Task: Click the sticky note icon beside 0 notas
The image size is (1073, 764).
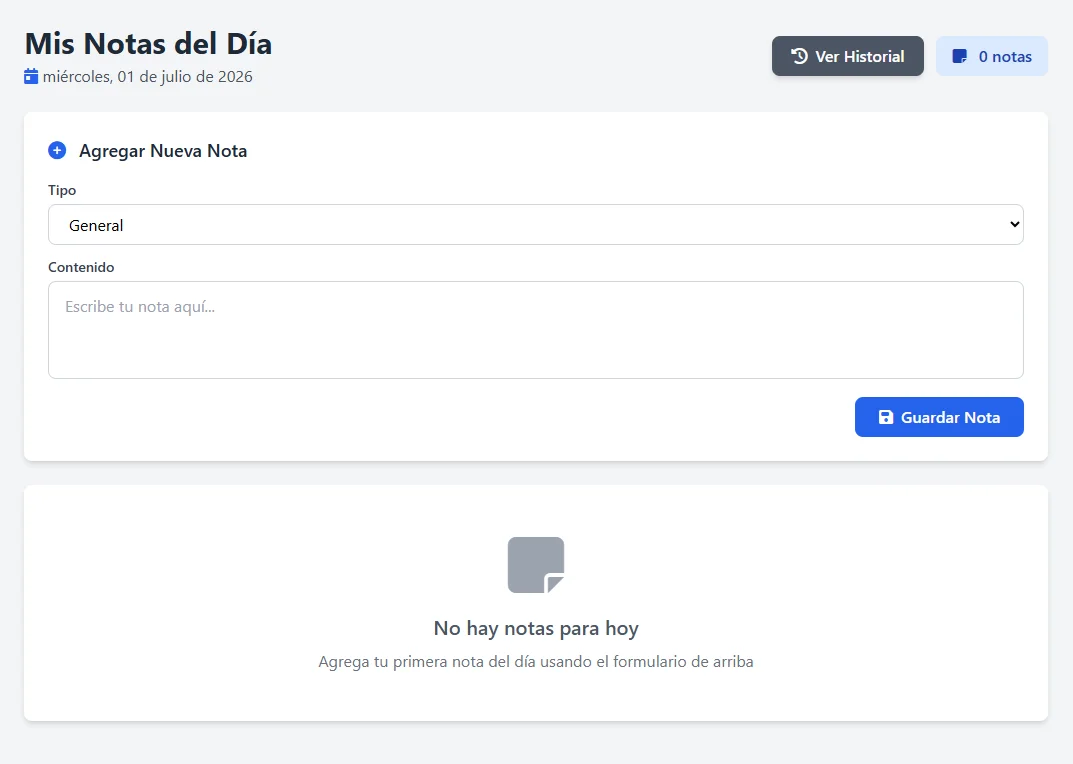Action: click(x=960, y=56)
